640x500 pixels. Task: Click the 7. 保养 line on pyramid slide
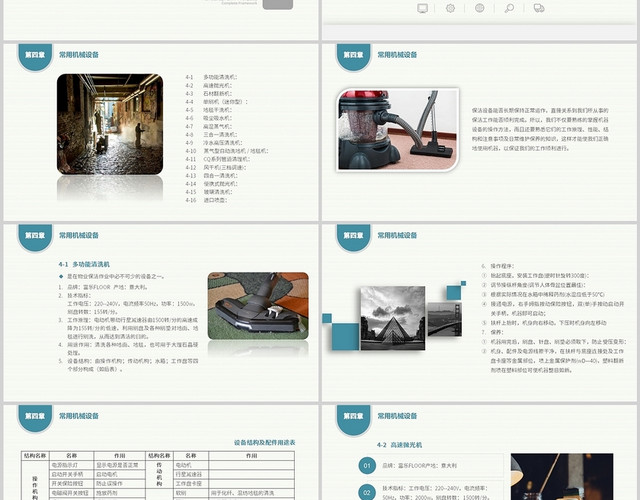tap(492, 332)
